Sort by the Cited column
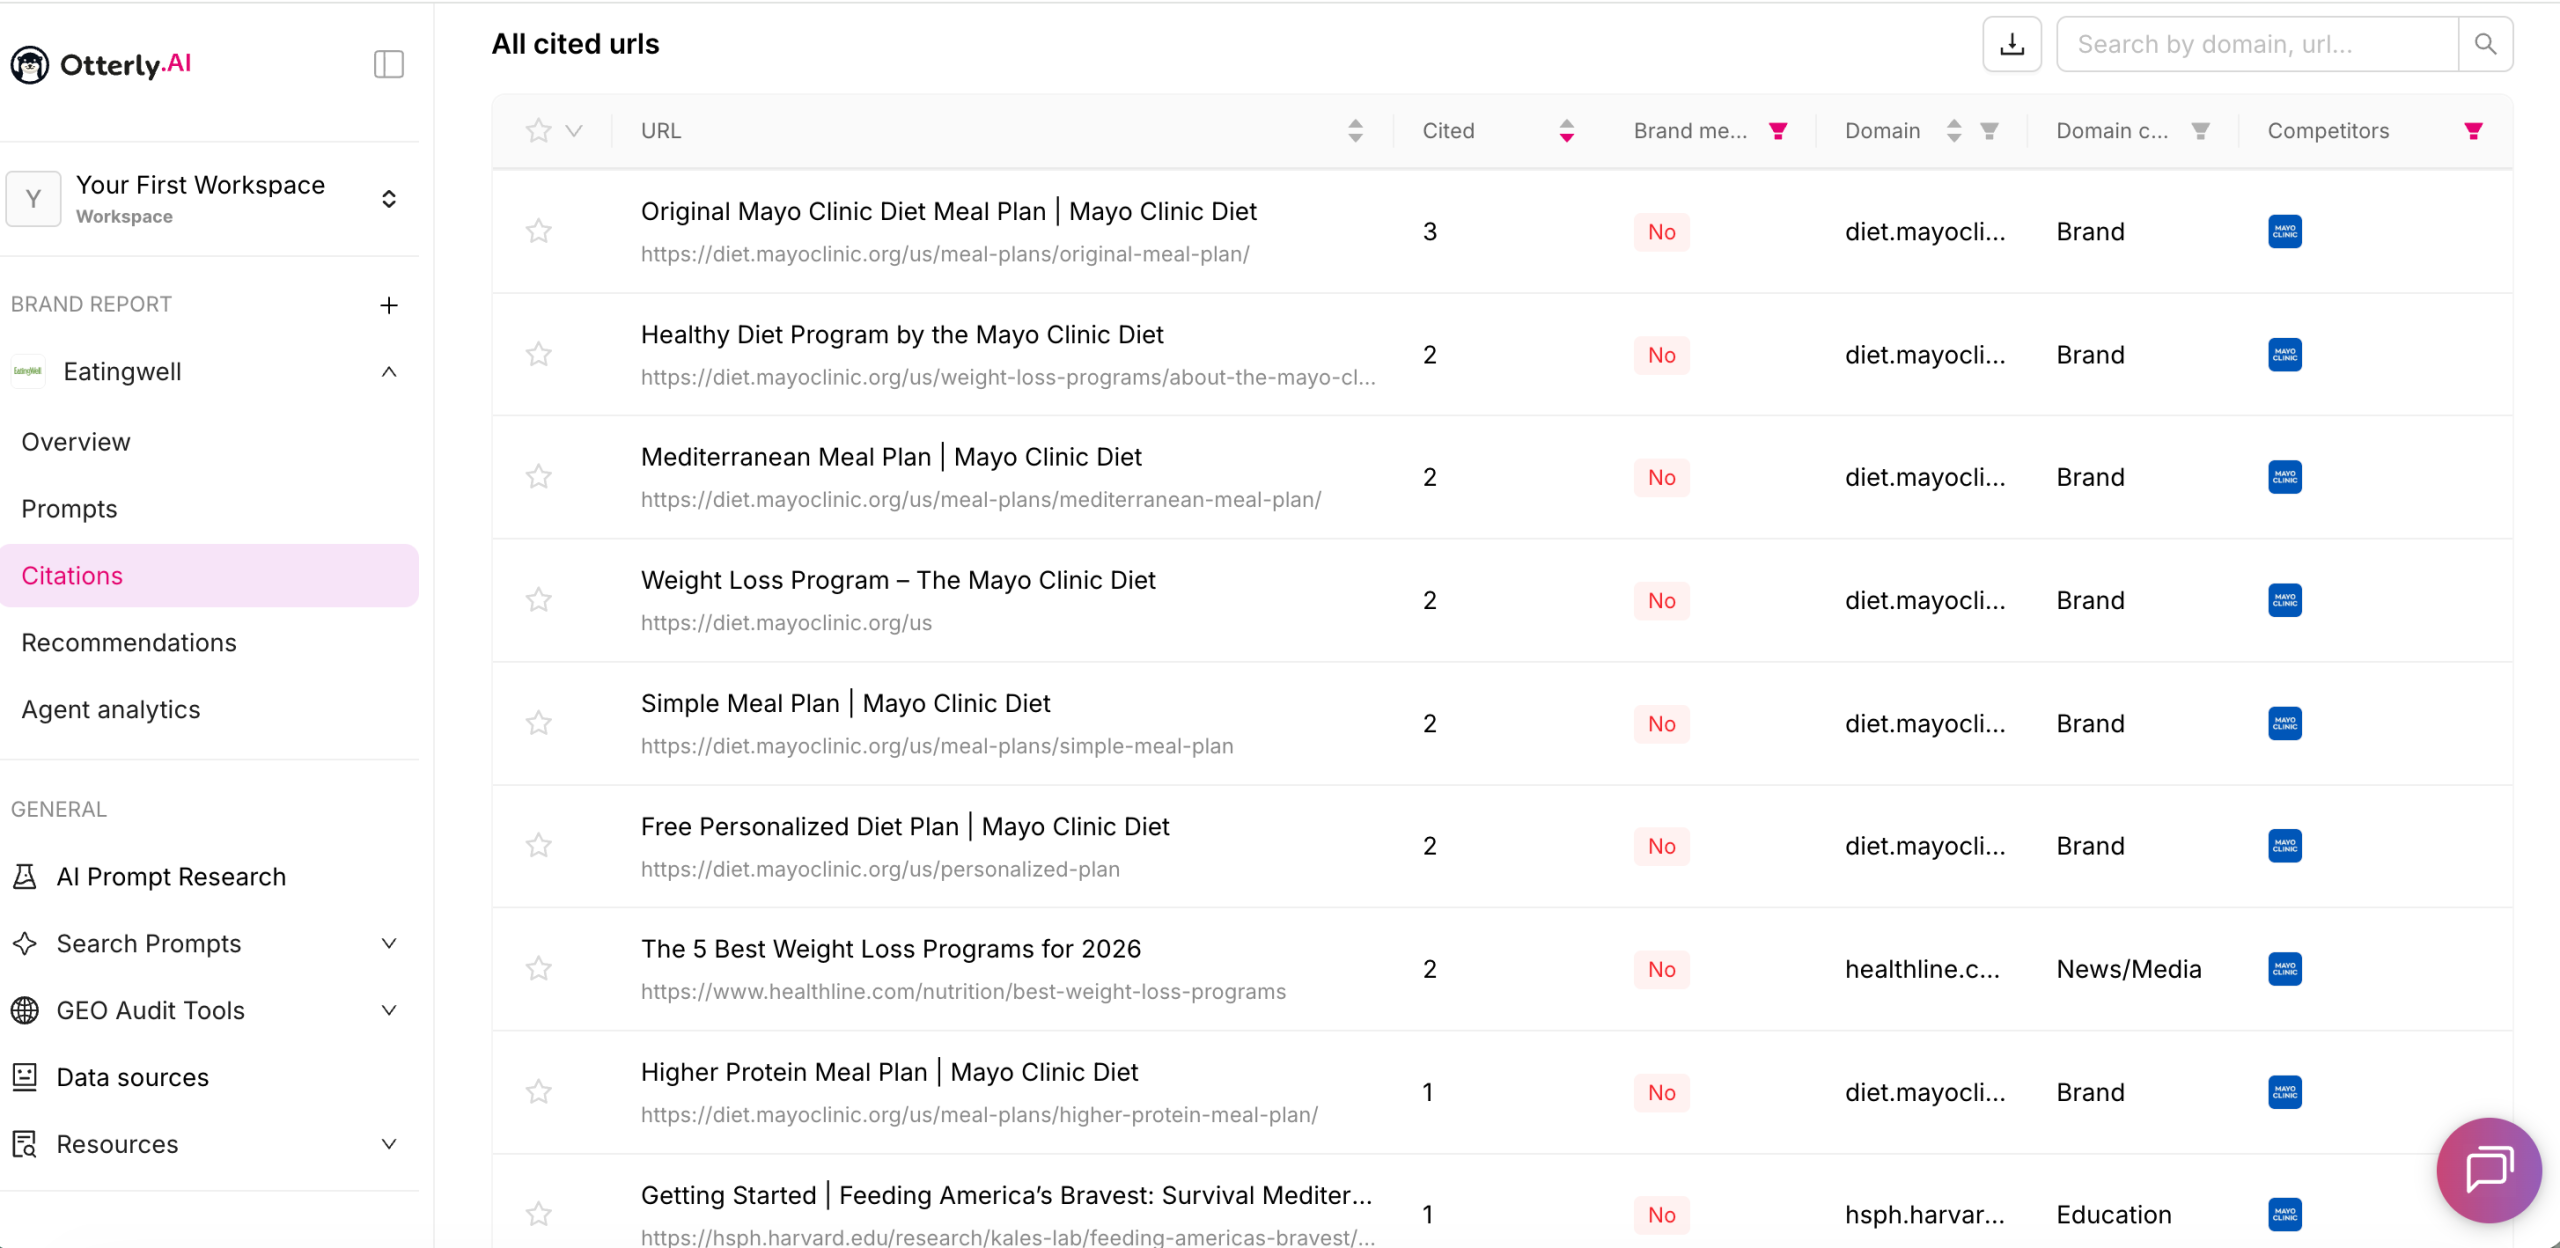 1567,131
